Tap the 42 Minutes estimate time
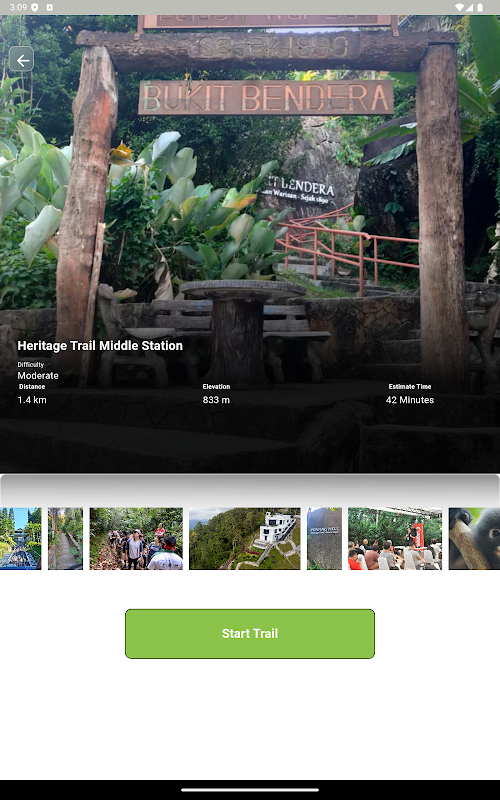This screenshot has width=500, height=800. tap(410, 400)
